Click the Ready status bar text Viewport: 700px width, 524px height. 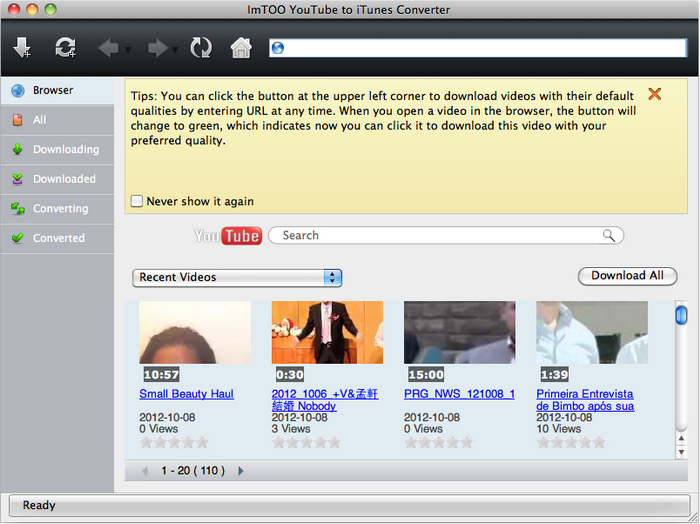(39, 505)
